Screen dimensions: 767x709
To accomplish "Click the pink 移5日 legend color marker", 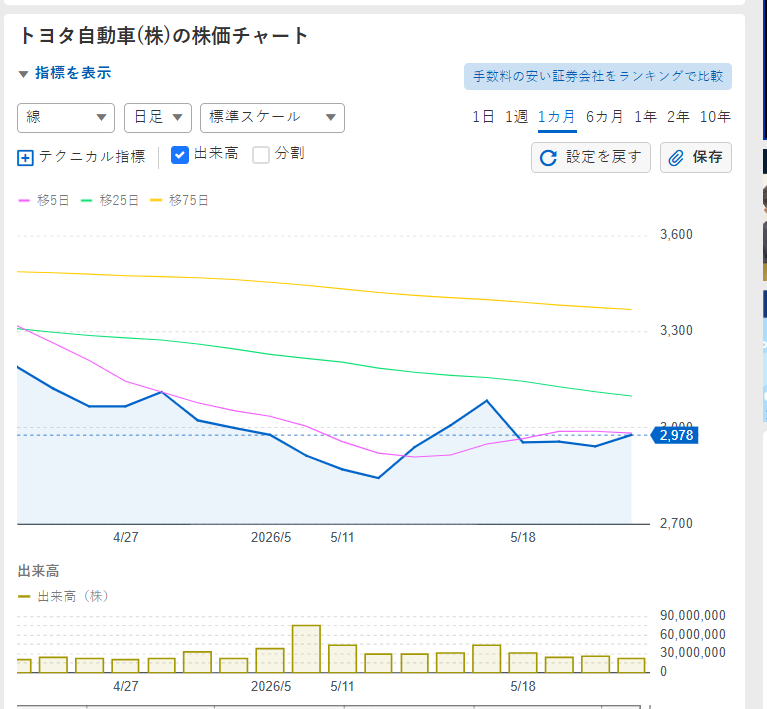I will pyautogui.click(x=24, y=201).
